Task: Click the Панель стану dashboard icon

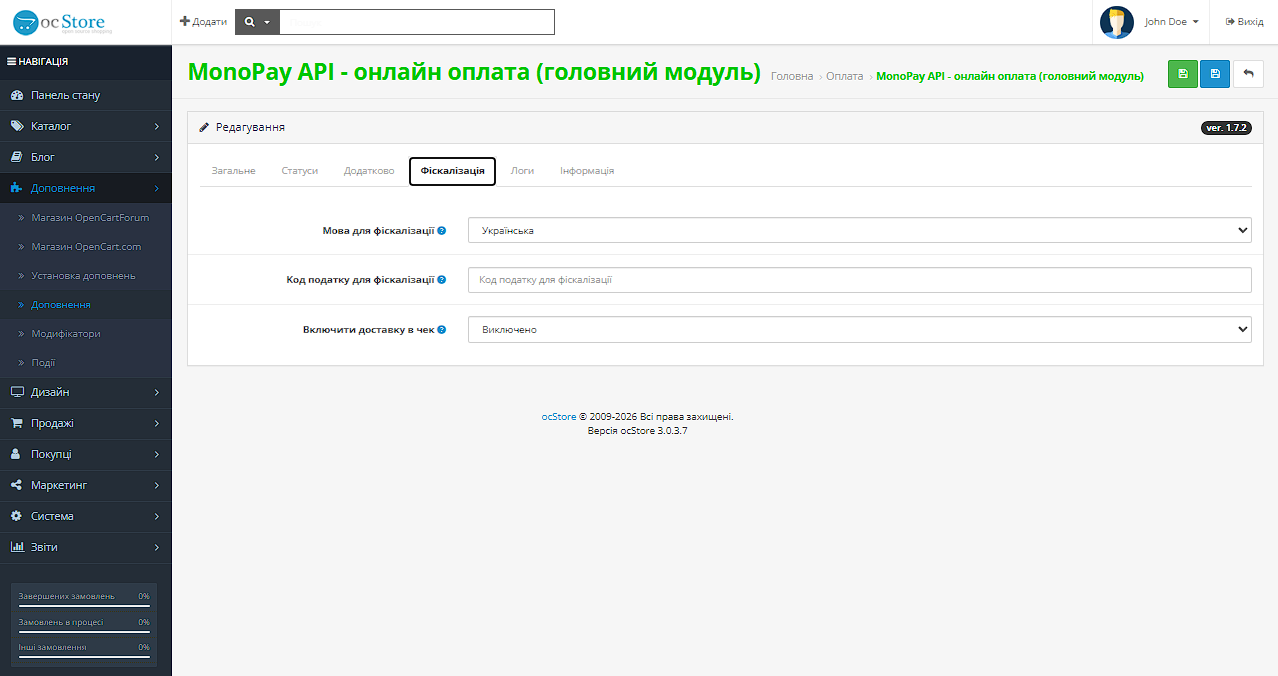Action: tap(17, 95)
